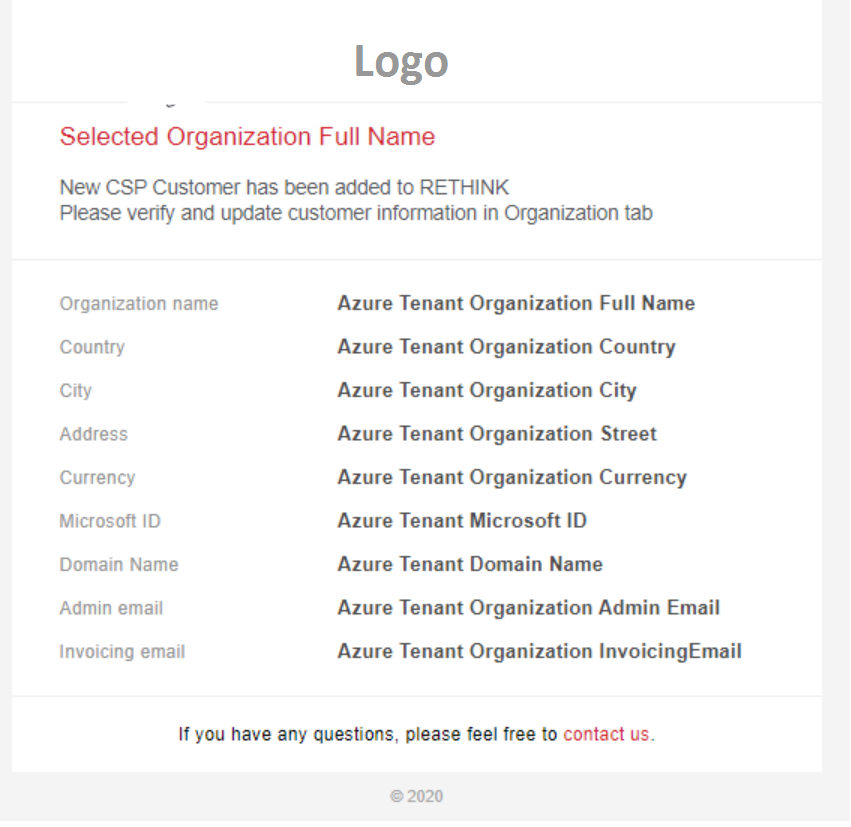The image size is (851, 827).
Task: Click the 'Domain Name' label
Action: click(x=119, y=564)
